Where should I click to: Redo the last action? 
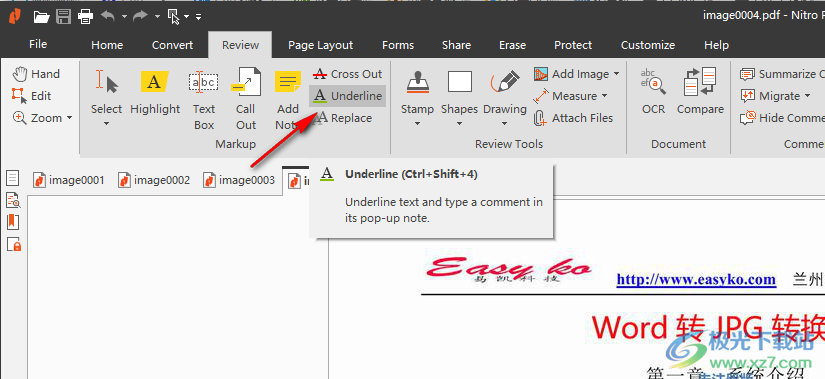[x=140, y=17]
